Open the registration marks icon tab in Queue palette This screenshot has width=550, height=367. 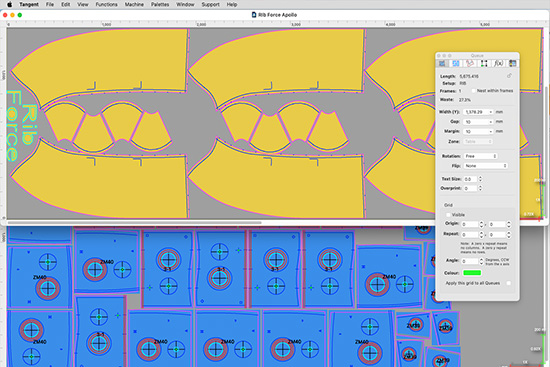tap(484, 64)
